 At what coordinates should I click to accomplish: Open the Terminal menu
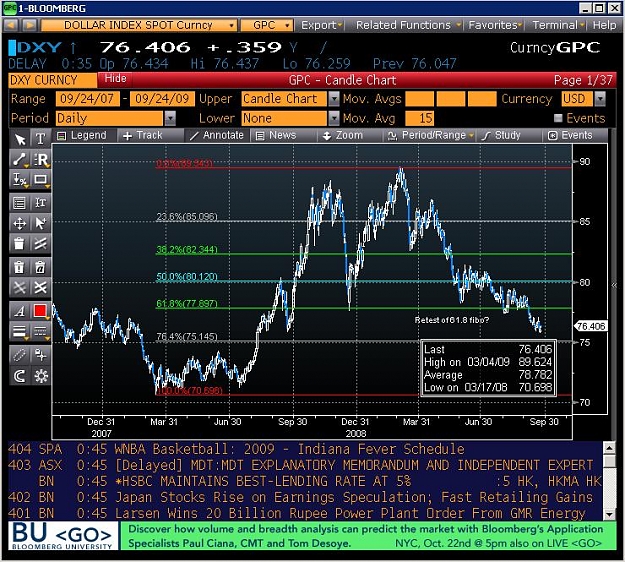(x=558, y=25)
